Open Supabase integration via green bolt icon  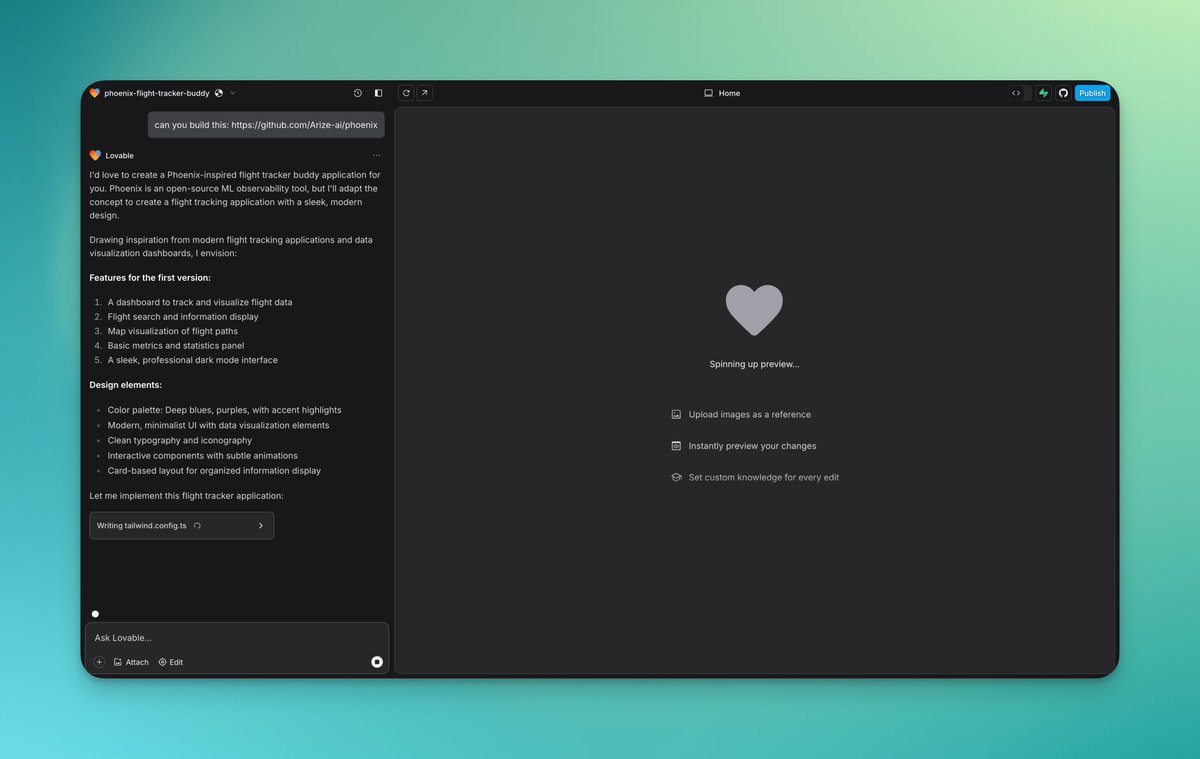click(1042, 93)
